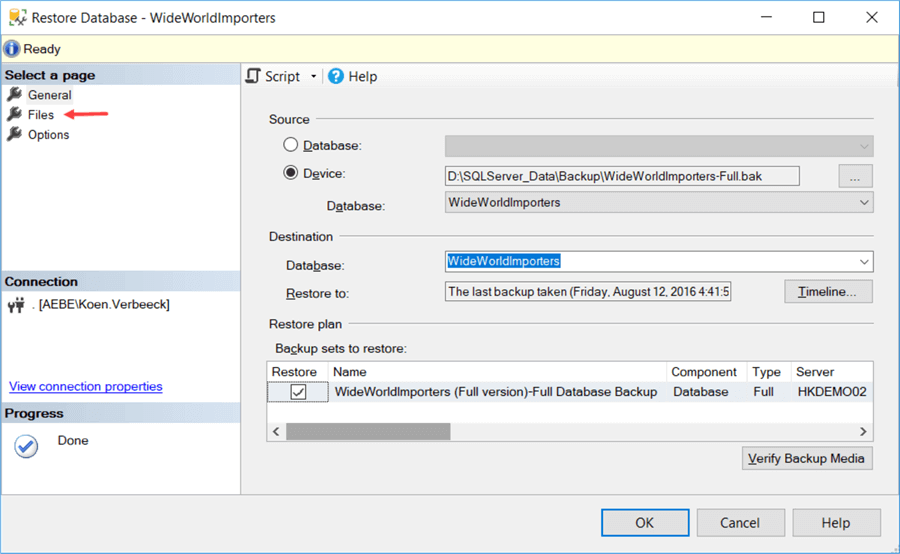Click the Options page wrench icon
This screenshot has width=900, height=554.
pyautogui.click(x=14, y=134)
